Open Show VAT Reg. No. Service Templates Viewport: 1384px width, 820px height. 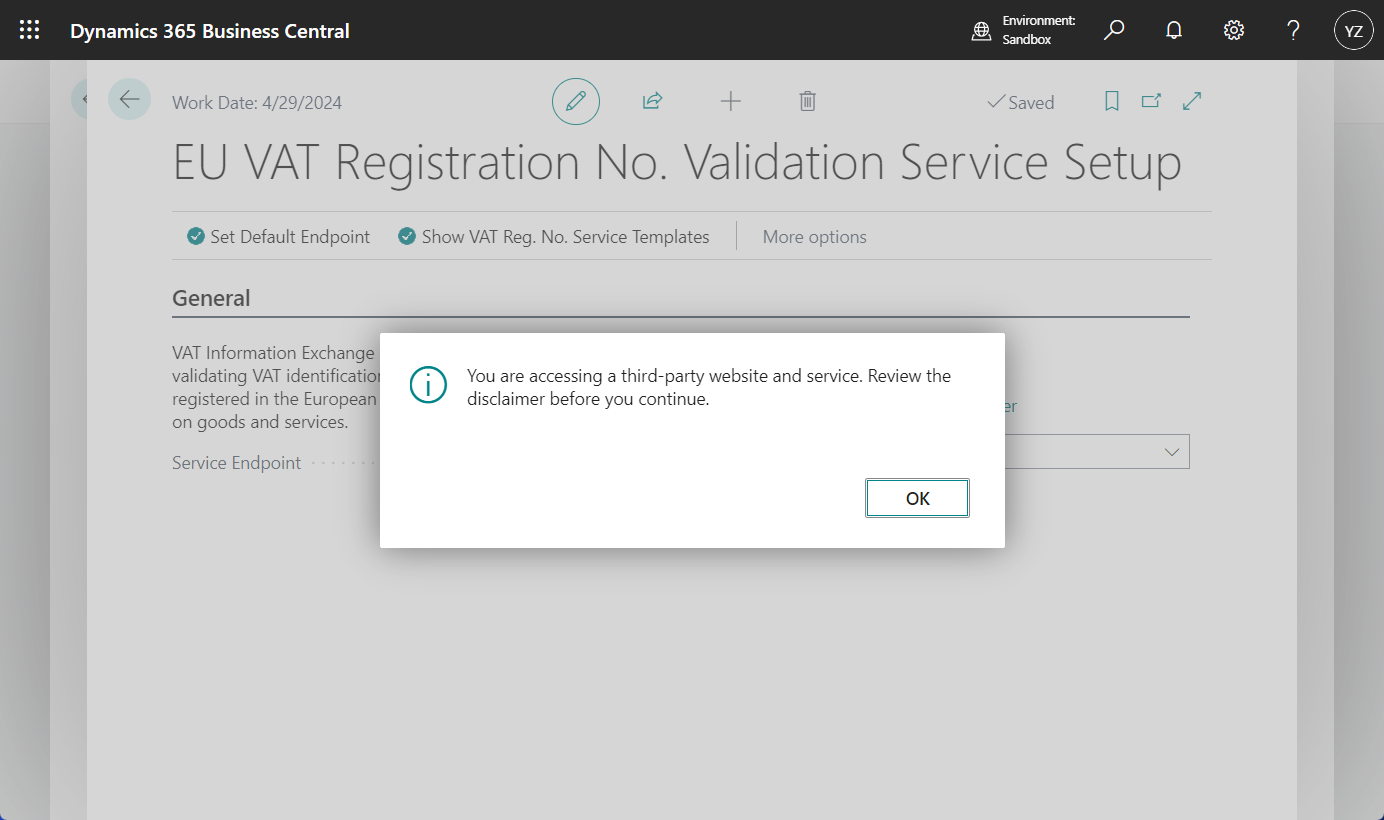click(554, 236)
